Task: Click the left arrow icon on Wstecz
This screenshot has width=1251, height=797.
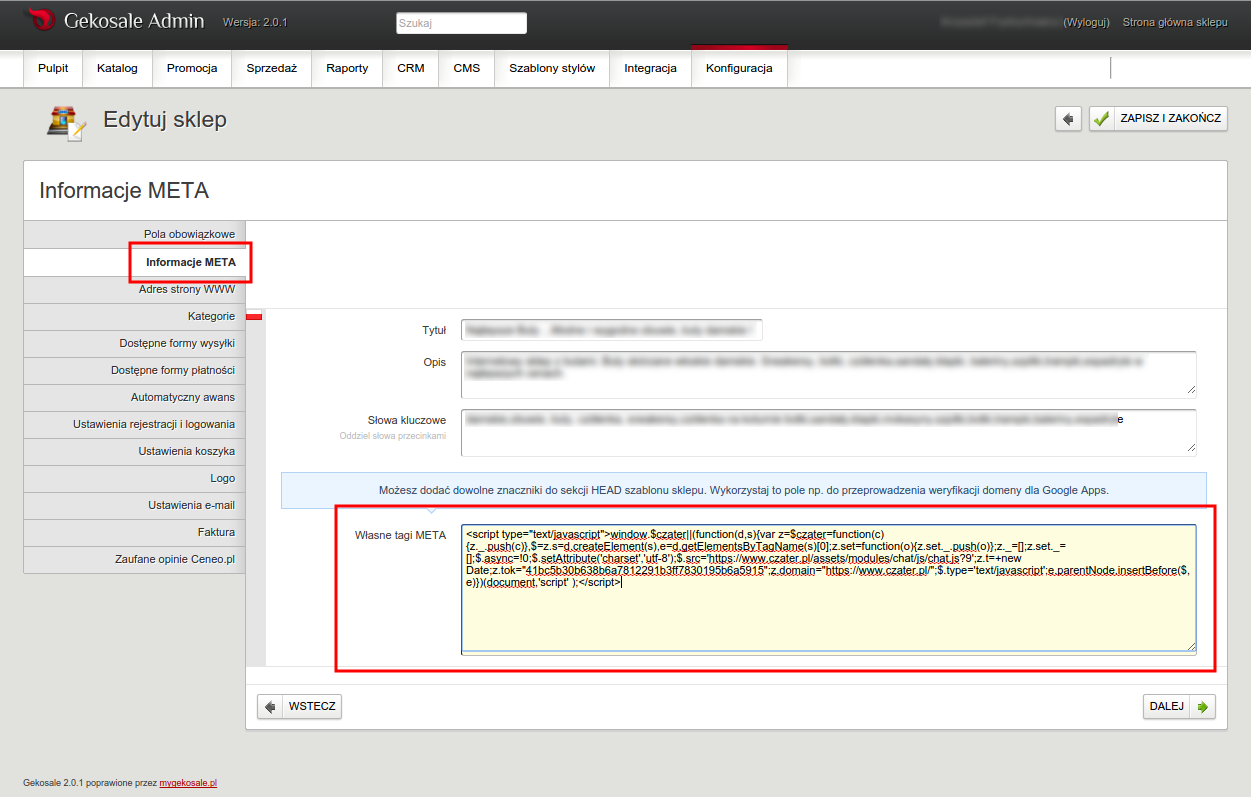Action: [x=271, y=706]
